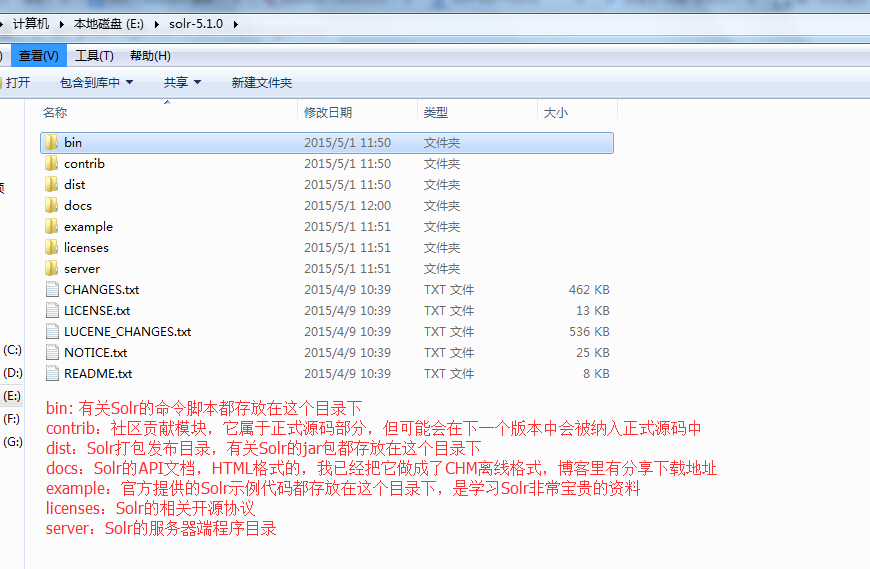Click the 13 KB size value
This screenshot has width=870, height=569.
(x=593, y=311)
